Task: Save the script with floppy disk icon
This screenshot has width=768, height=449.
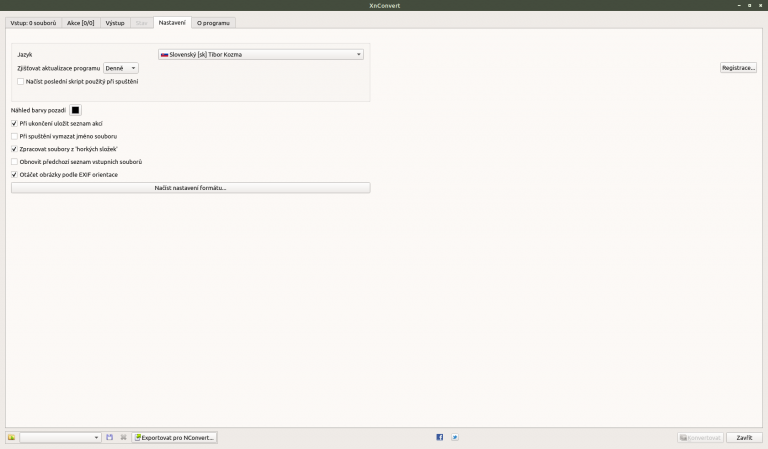Action: (x=110, y=437)
